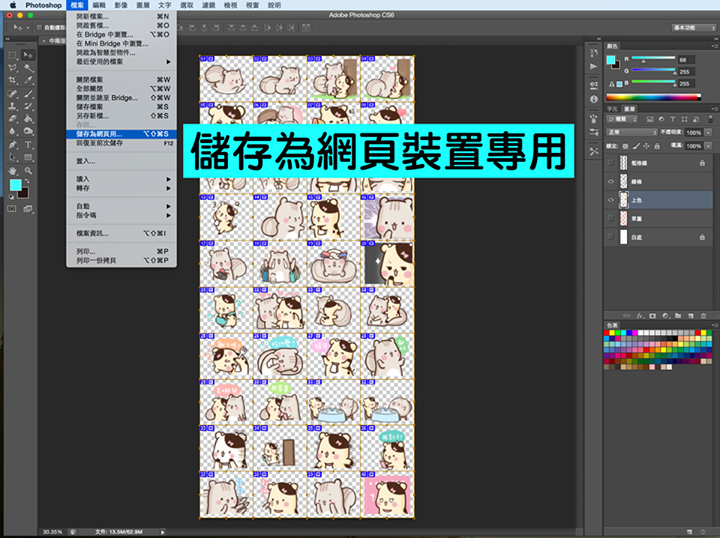This screenshot has width=720, height=538.
Task: Open the Info panel icon
Action: [x=594, y=99]
